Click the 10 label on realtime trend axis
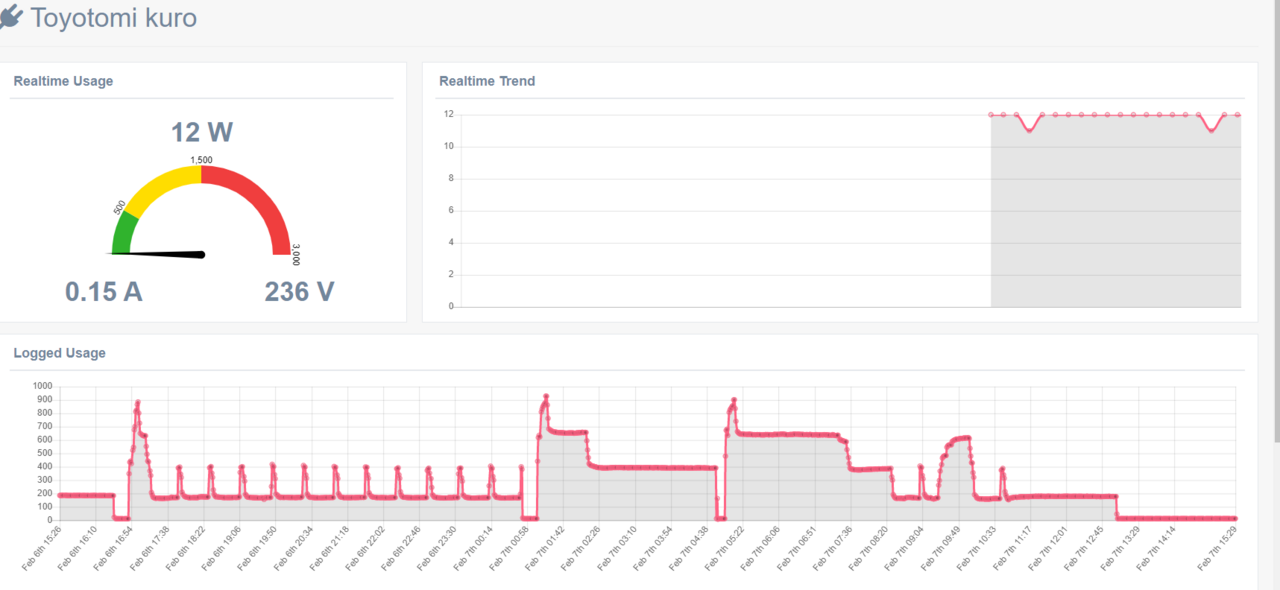Viewport: 1280px width, 590px height. (x=449, y=146)
